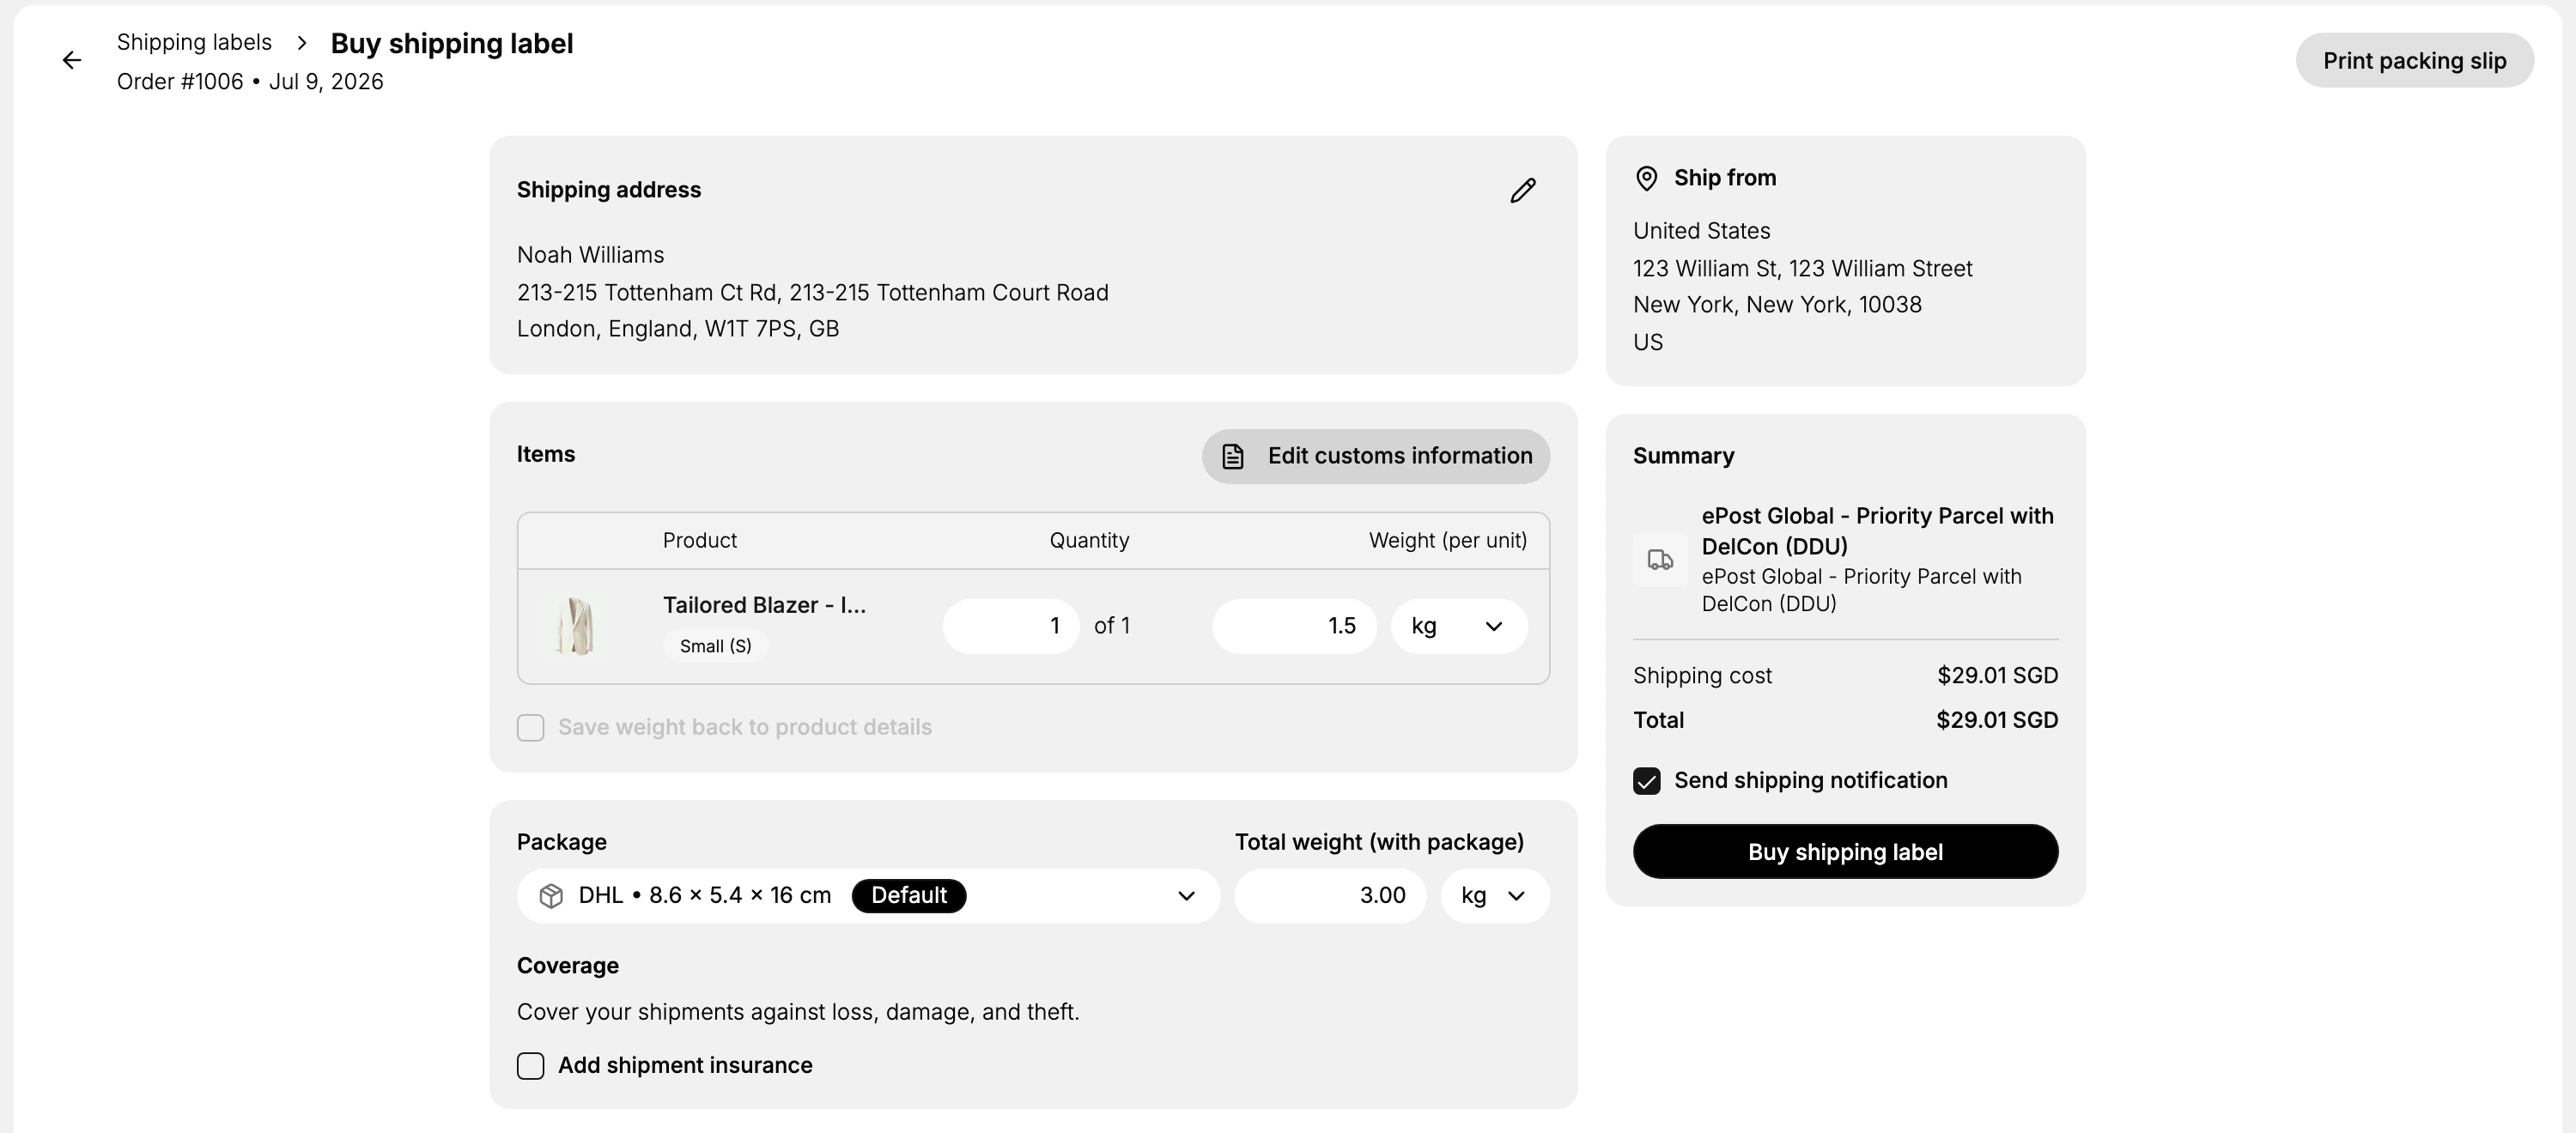Click ePost Global Priority Parcel bold title
The height and width of the screenshot is (1133, 2576).
tap(1877, 531)
